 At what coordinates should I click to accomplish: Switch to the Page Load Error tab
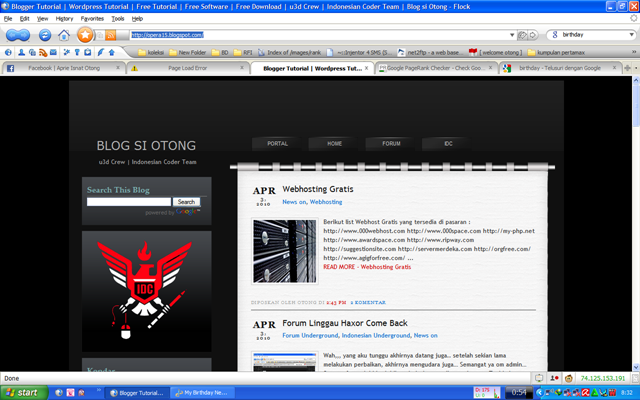187,68
